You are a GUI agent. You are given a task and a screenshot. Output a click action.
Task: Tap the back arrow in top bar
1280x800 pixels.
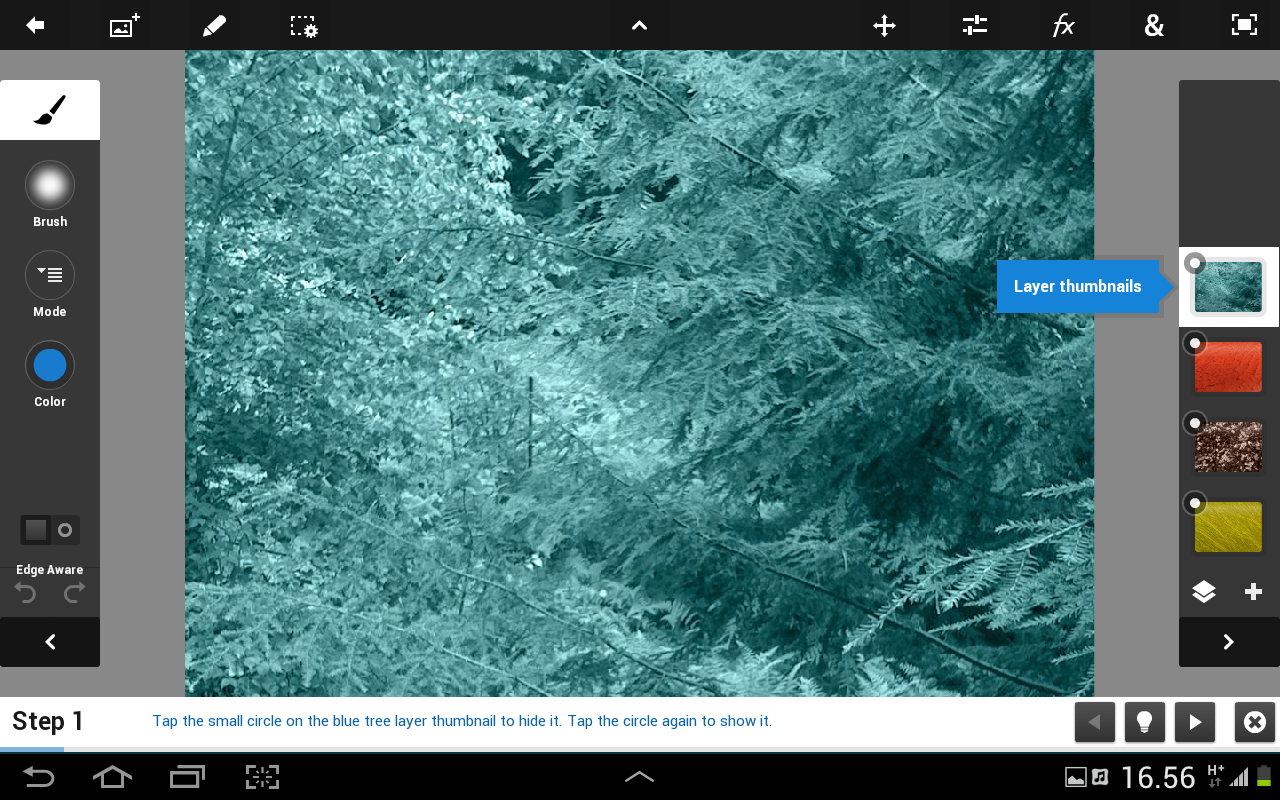pyautogui.click(x=35, y=25)
